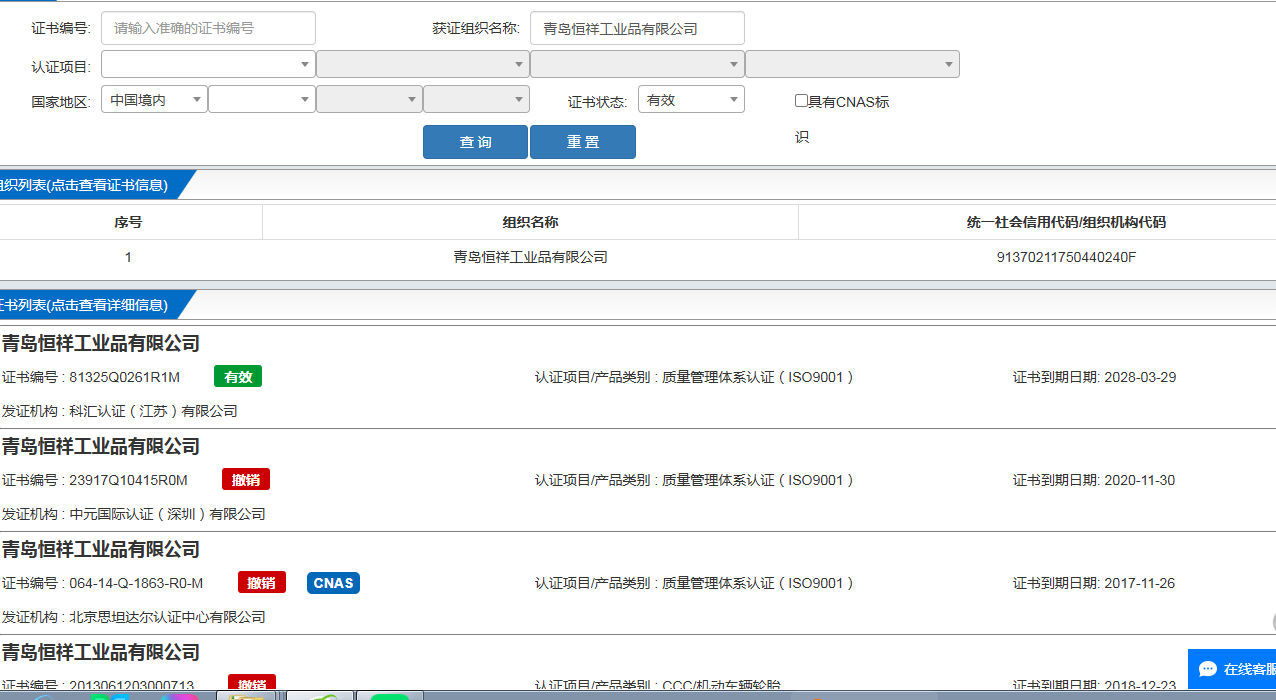Click the 组织名称 column header
Screen dimensions: 1276x700
click(x=530, y=222)
